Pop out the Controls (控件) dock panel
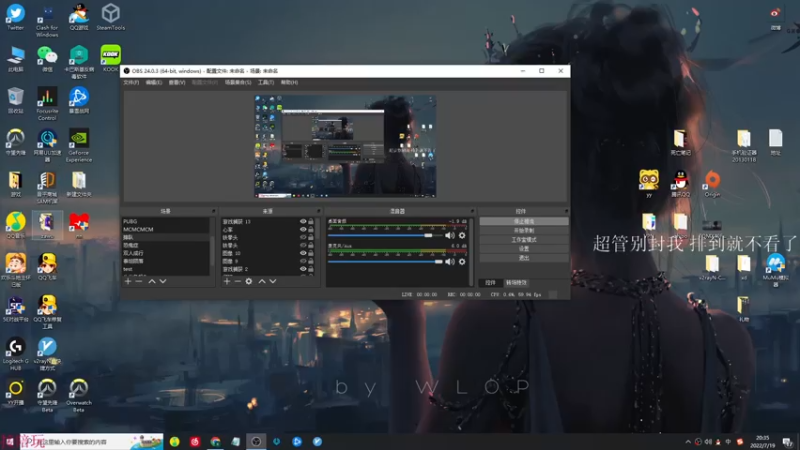 (x=566, y=211)
